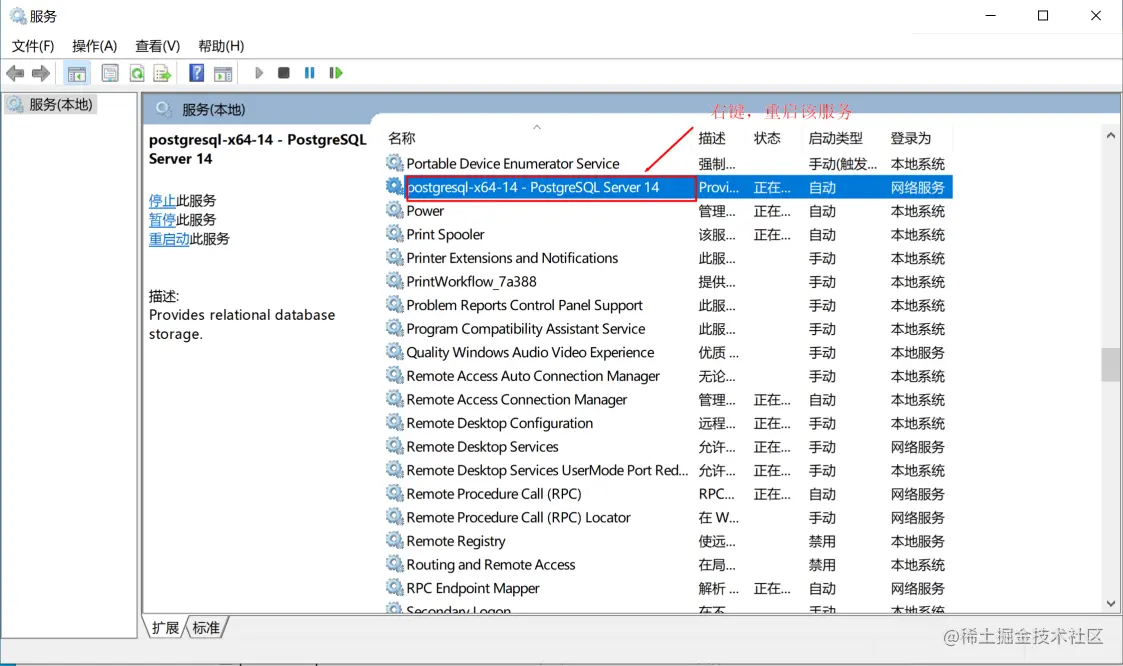Sort by the 登录为 column header
The image size is (1123, 666).
[x=910, y=138]
